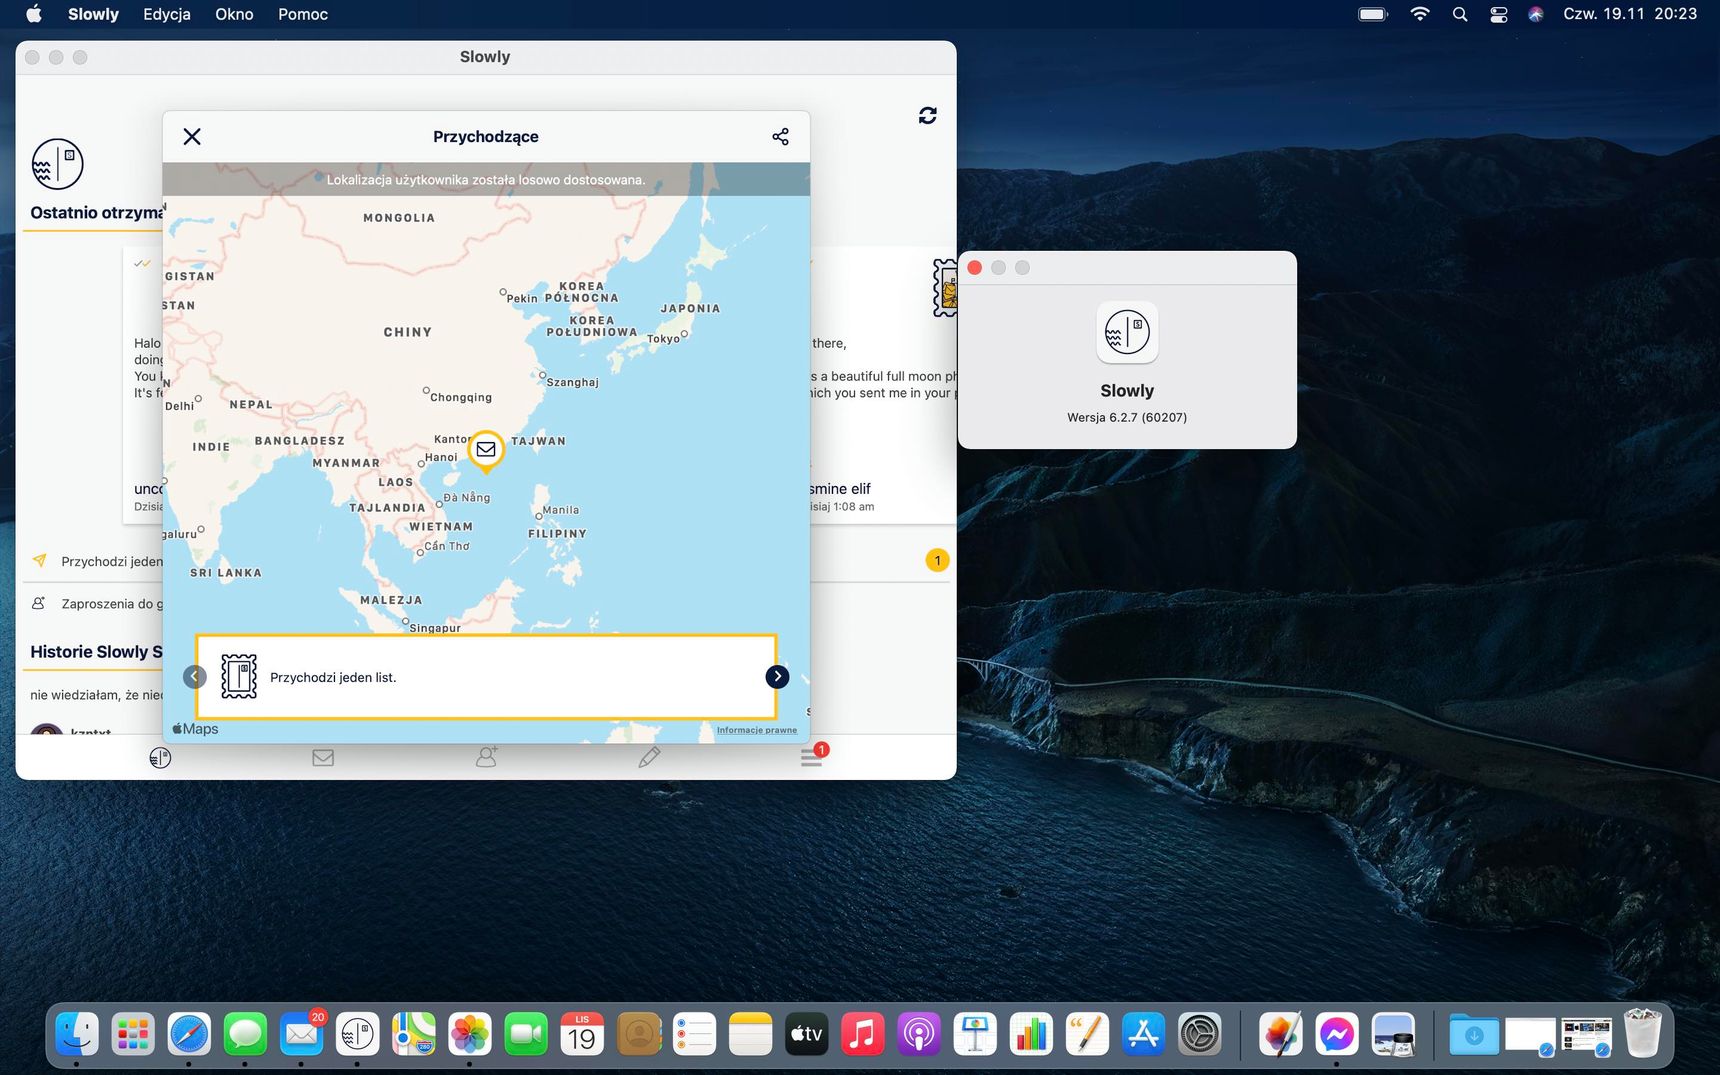This screenshot has height=1075, width=1720.
Task: Open the letters envelope tab
Action: tap(323, 758)
